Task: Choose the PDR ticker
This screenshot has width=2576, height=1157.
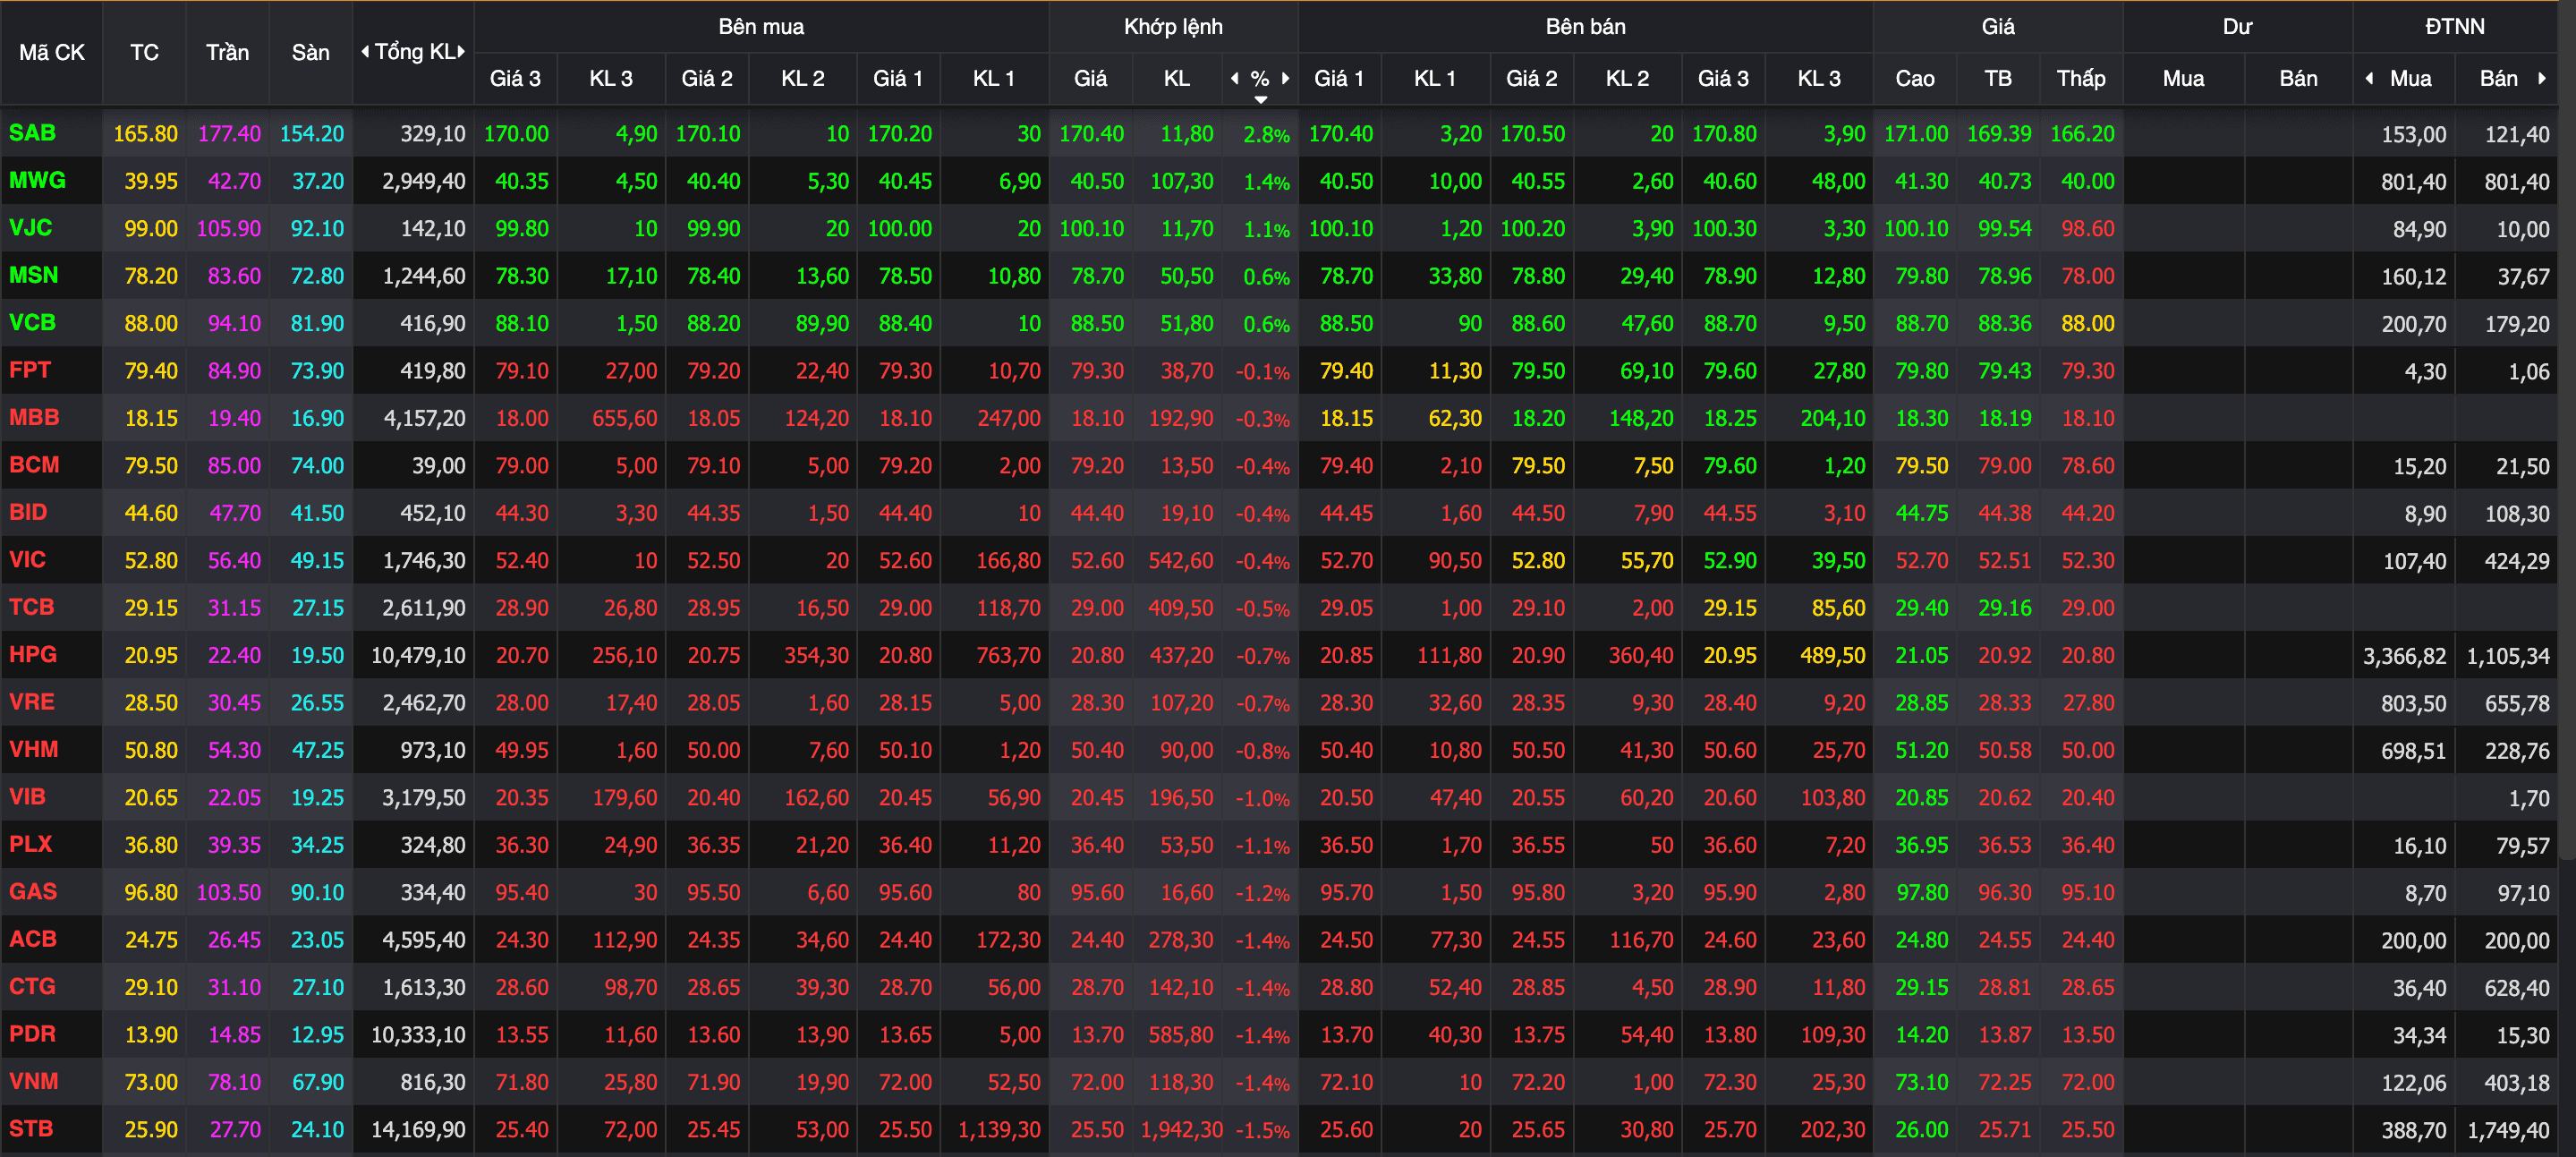Action: (32, 1034)
